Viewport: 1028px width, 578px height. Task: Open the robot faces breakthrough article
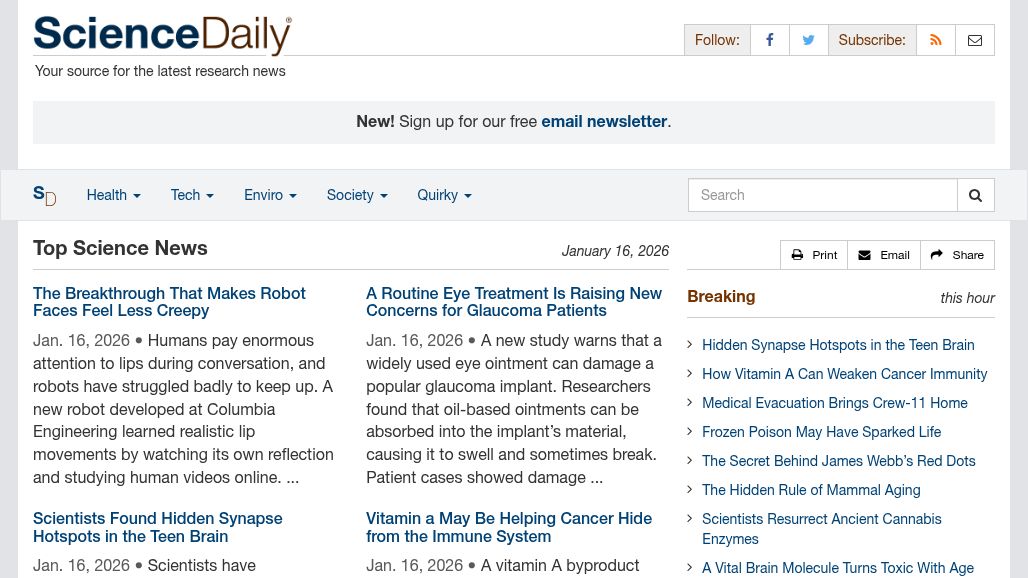pos(169,302)
